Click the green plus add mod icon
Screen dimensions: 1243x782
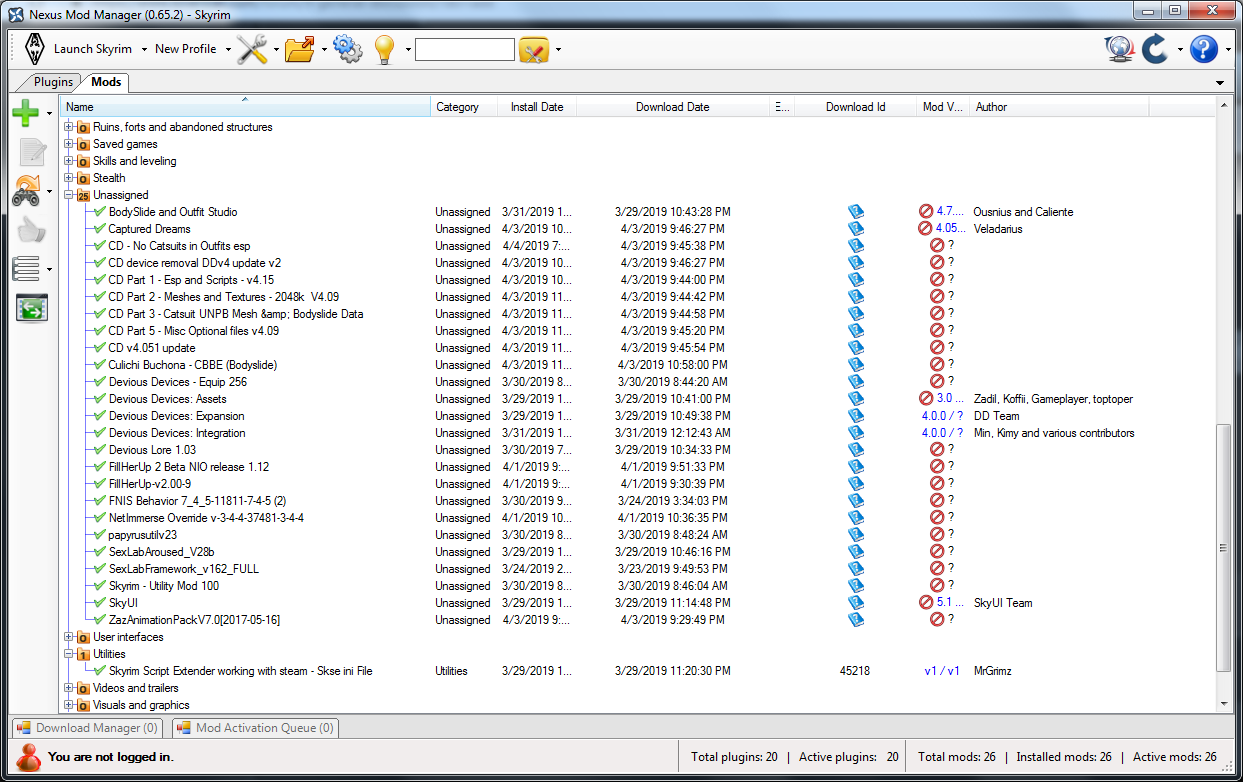coord(26,113)
